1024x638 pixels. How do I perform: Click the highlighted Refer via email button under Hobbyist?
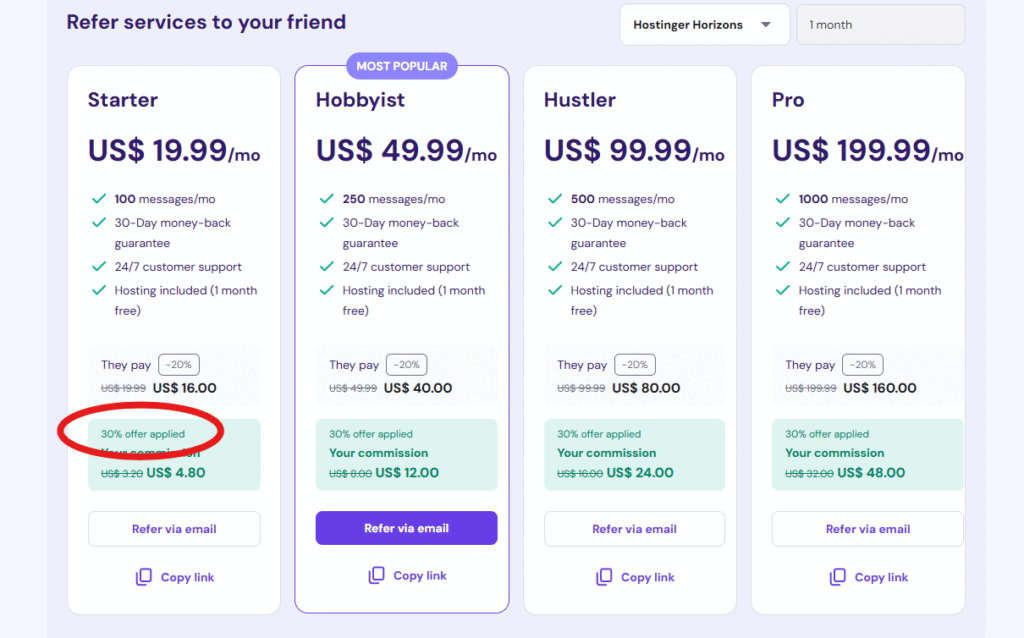406,529
